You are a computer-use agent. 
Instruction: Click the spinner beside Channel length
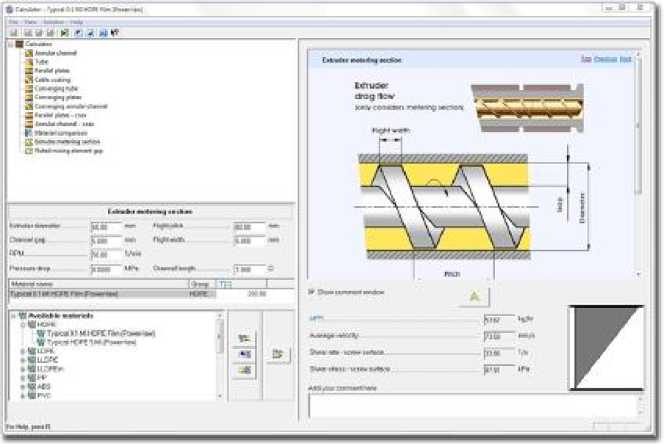click(x=271, y=269)
